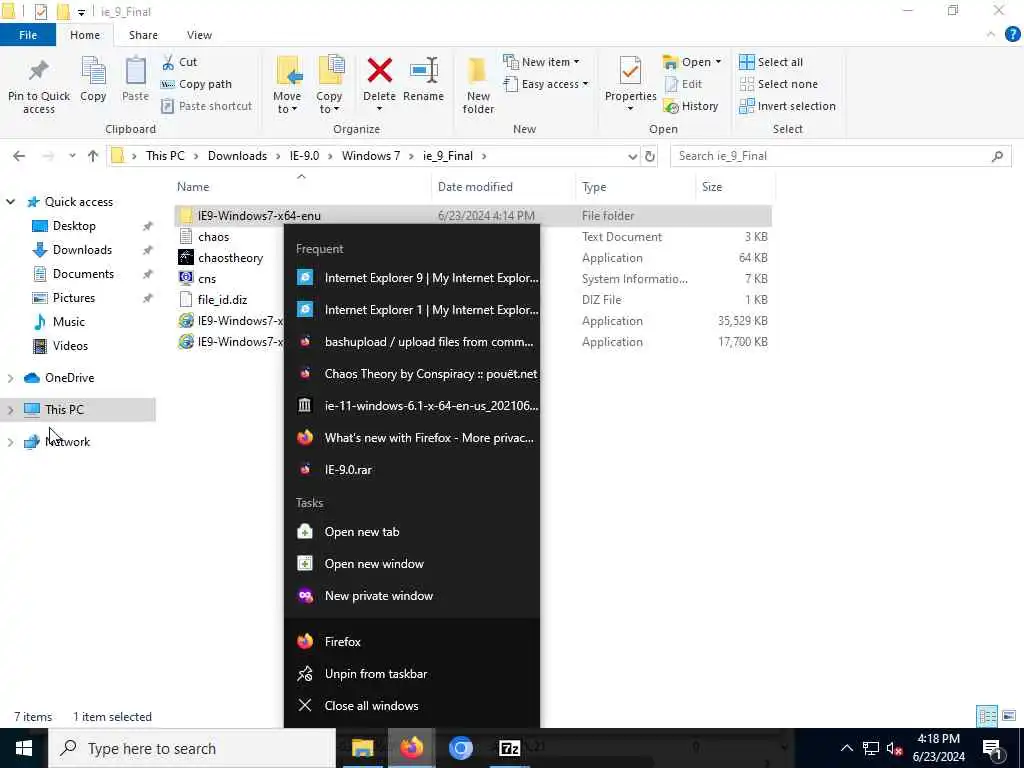Click the Copy ribbon button
1024x768 pixels.
(93, 80)
